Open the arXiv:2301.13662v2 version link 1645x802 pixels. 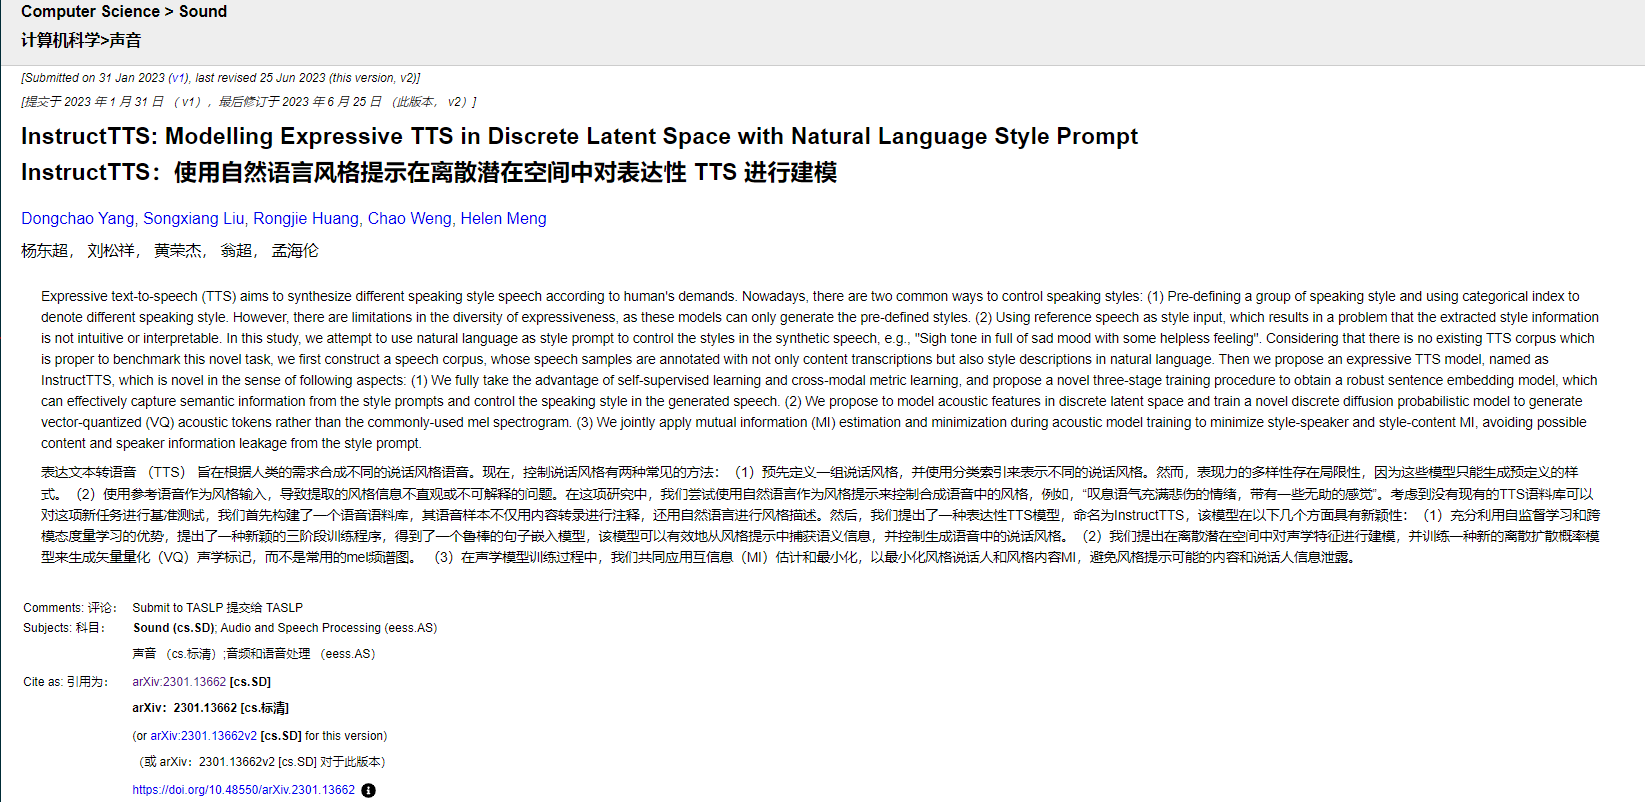pyautogui.click(x=203, y=736)
